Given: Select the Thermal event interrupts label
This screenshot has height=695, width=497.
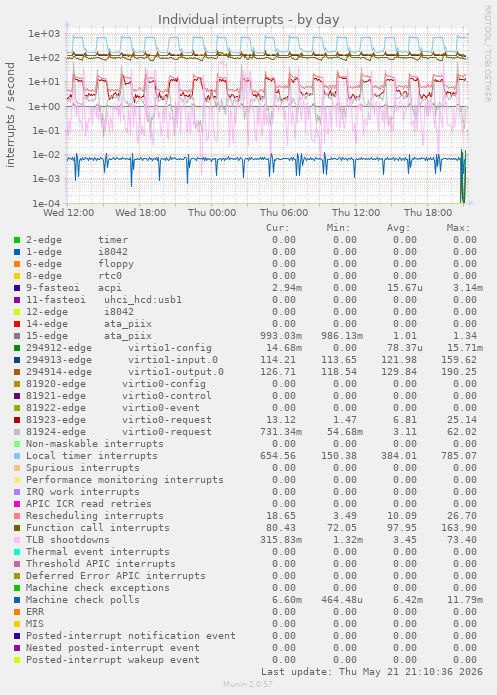Looking at the screenshot, I should (98, 552).
